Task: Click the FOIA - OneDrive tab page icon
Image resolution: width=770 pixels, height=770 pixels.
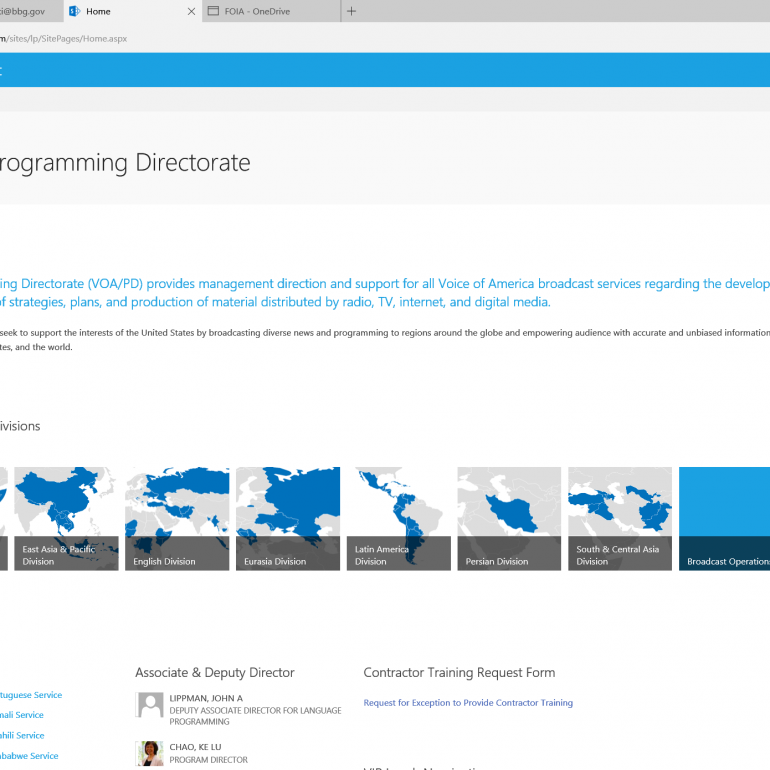Action: click(x=213, y=11)
